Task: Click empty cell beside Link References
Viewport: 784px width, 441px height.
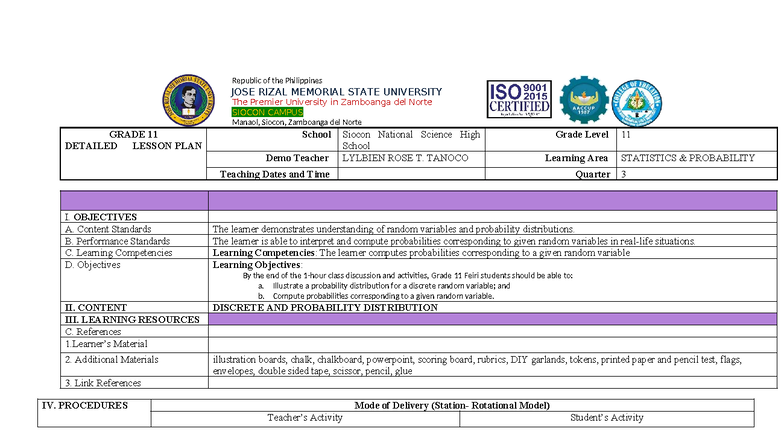Action: click(492, 383)
